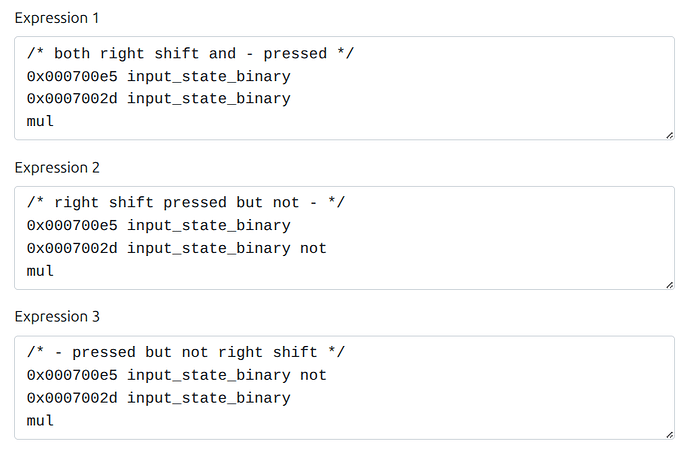
Task: Focus the Expression 1 text area
Action: pos(345,88)
